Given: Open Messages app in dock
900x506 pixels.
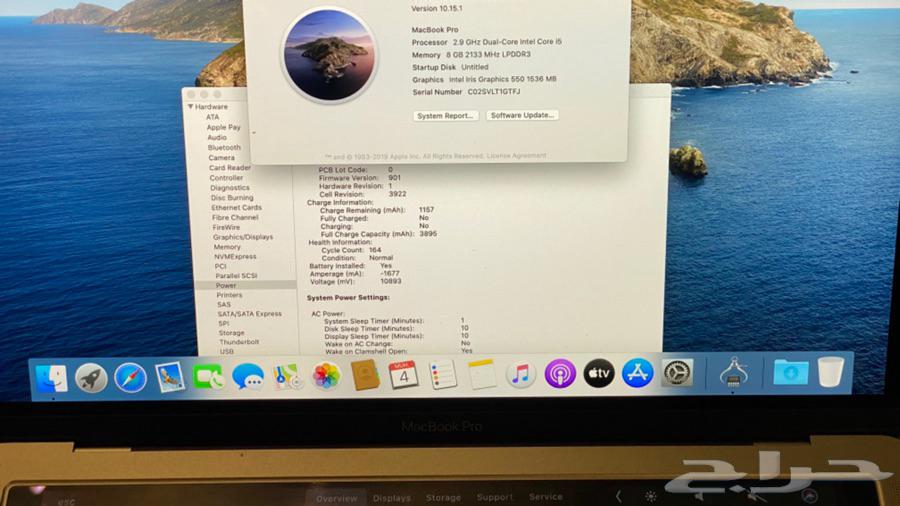Looking at the screenshot, I should point(248,377).
